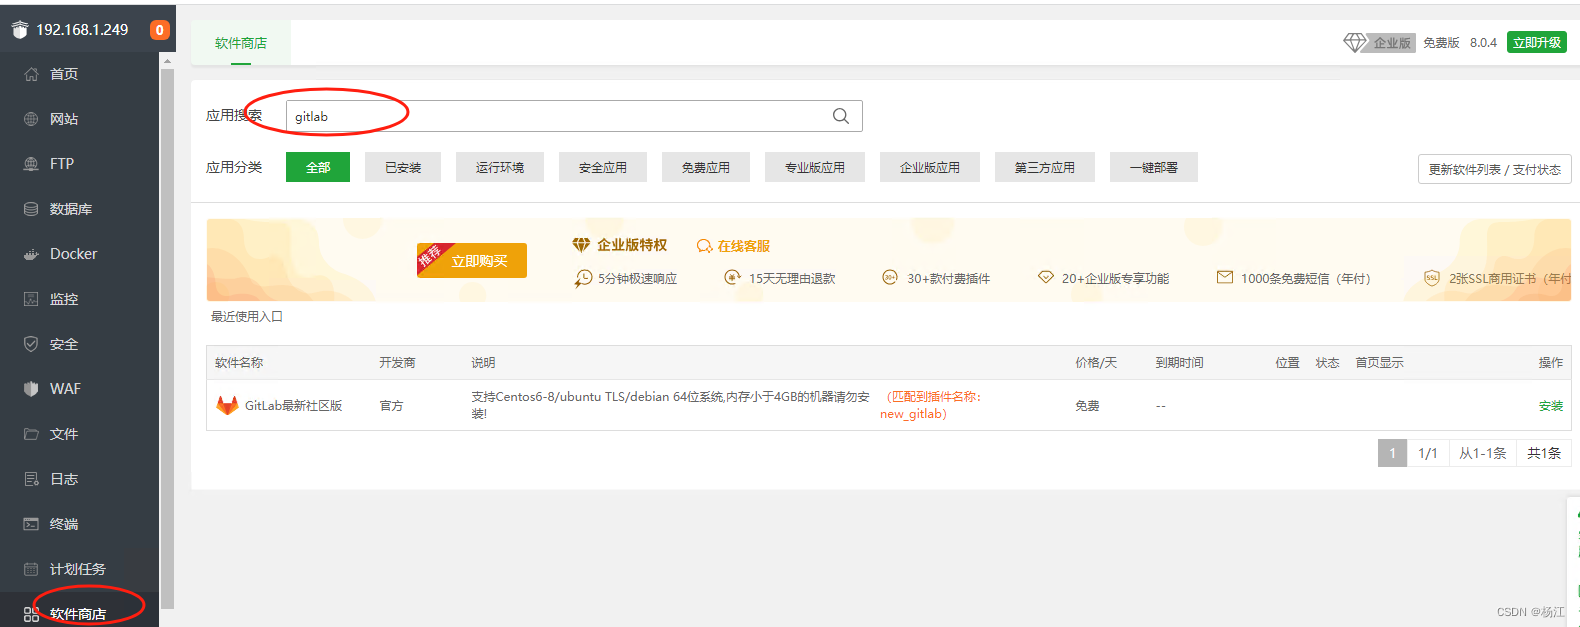Filter by 第三方应用 category

(1045, 167)
